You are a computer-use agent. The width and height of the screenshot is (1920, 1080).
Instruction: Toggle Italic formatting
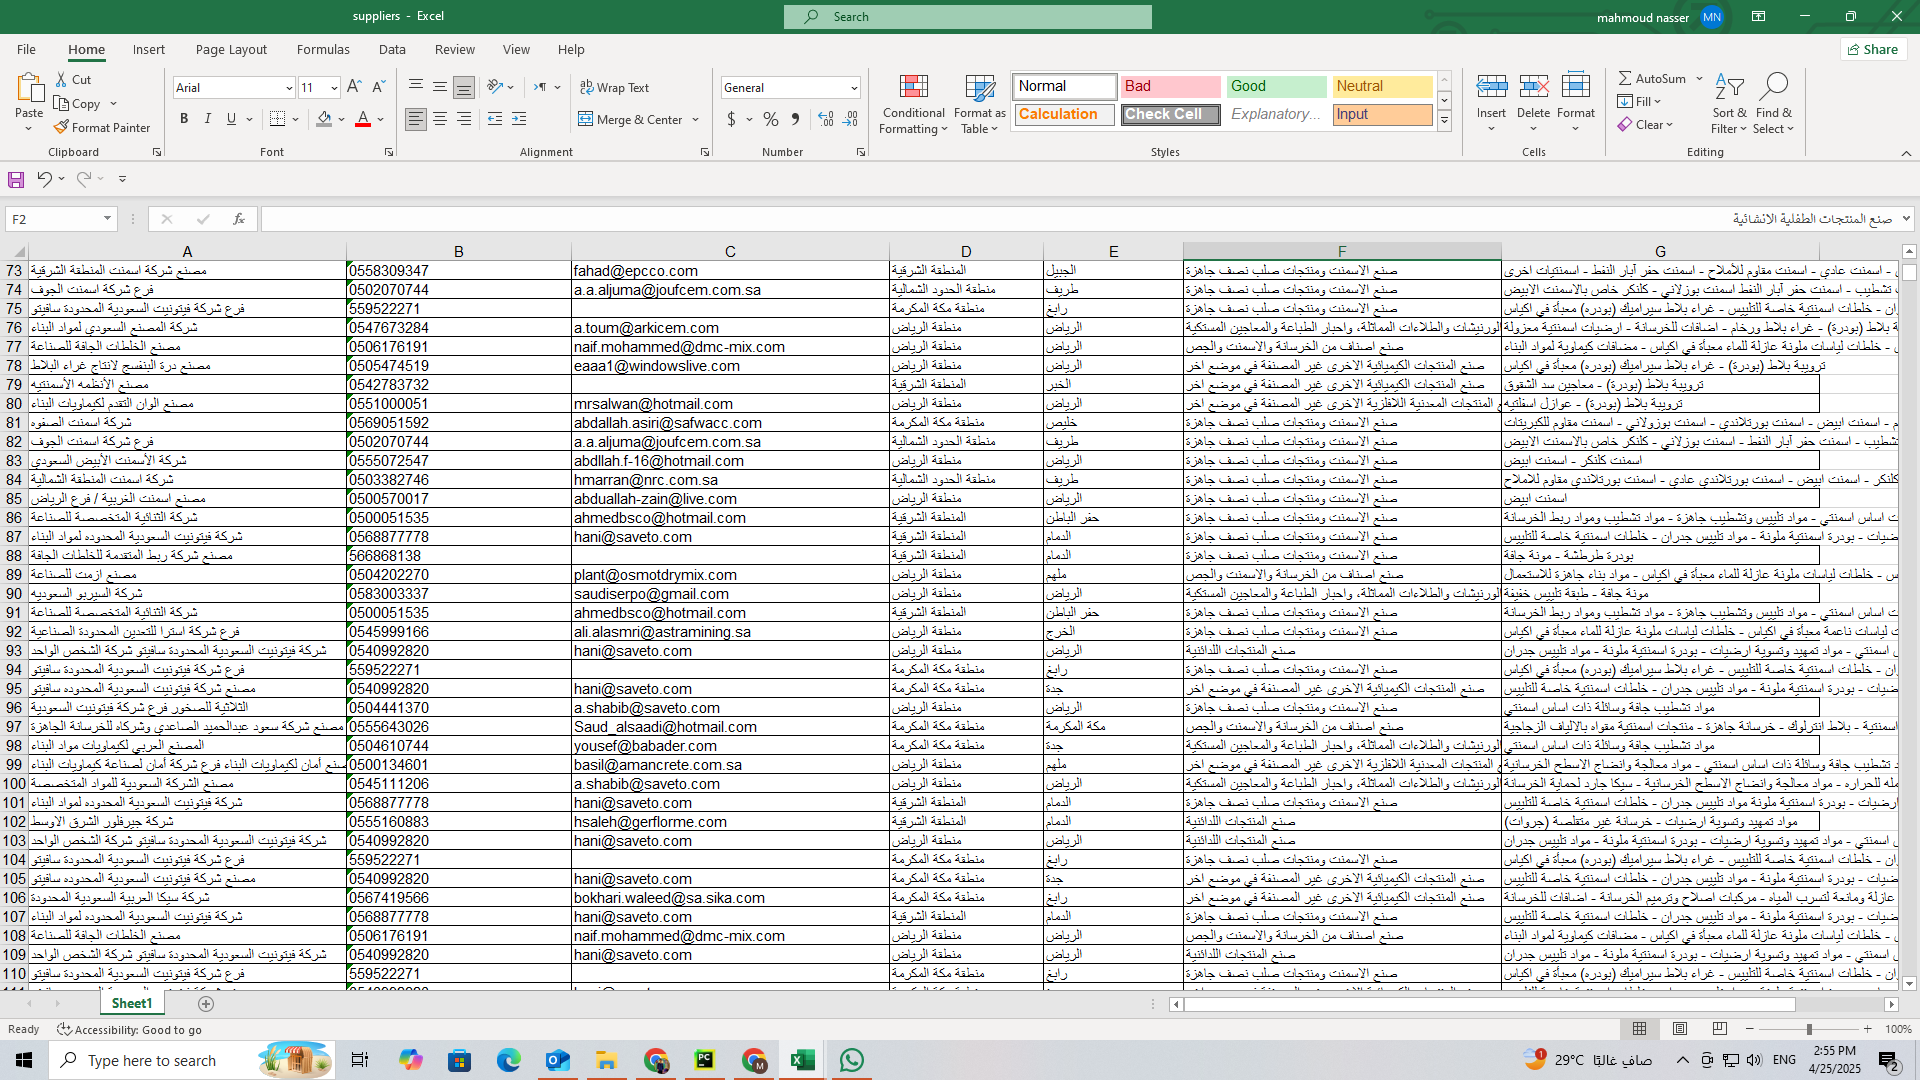point(208,119)
